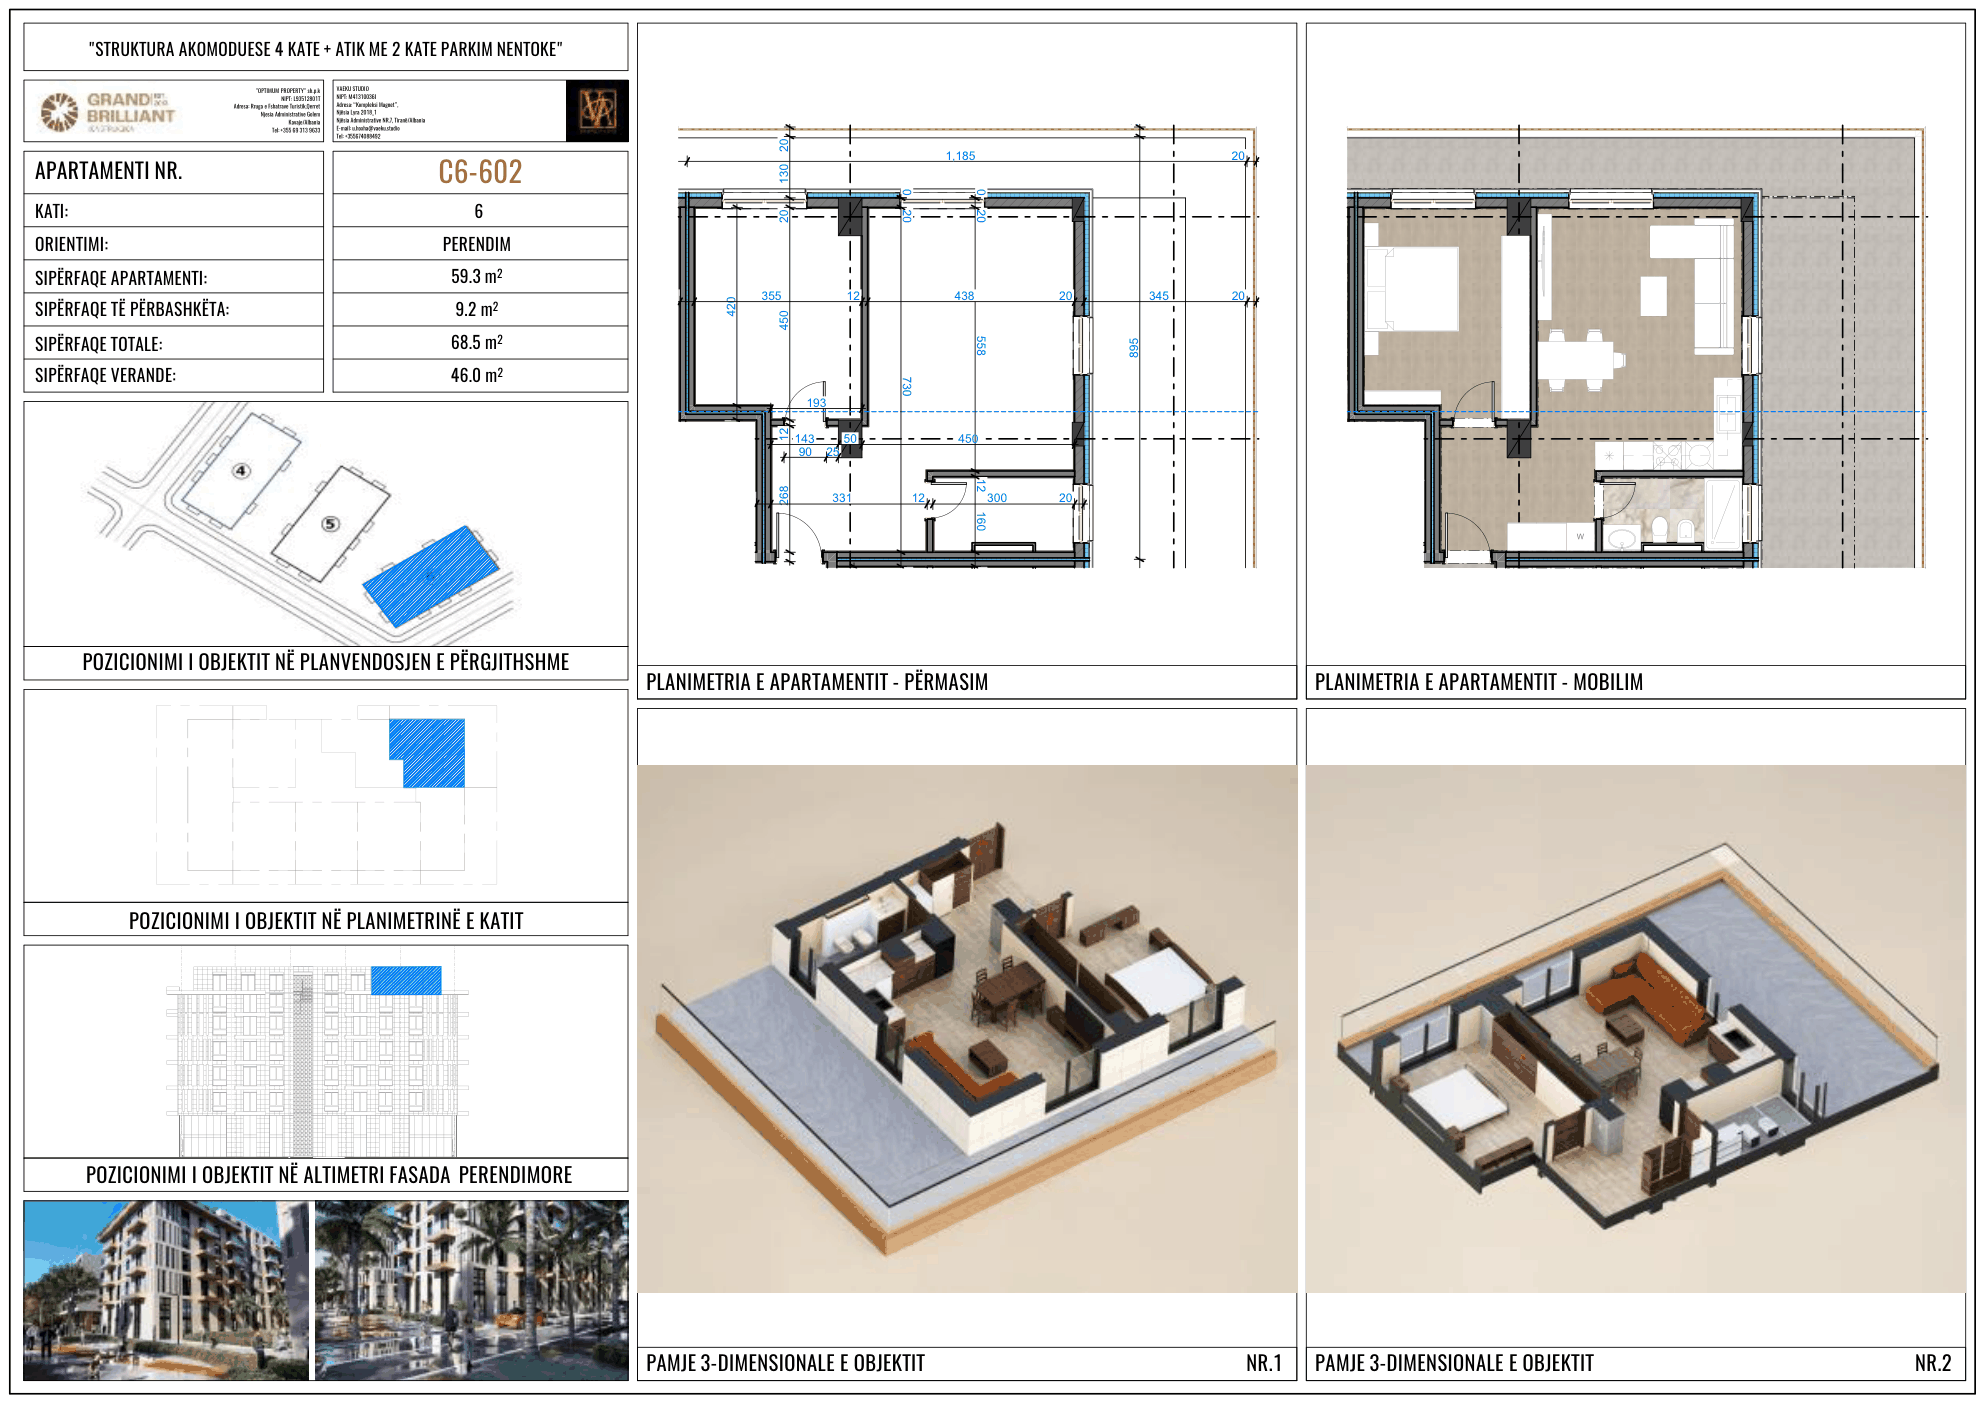Select building number 4 on site plan
Screen dimensions: 1985x1404
(x=240, y=470)
